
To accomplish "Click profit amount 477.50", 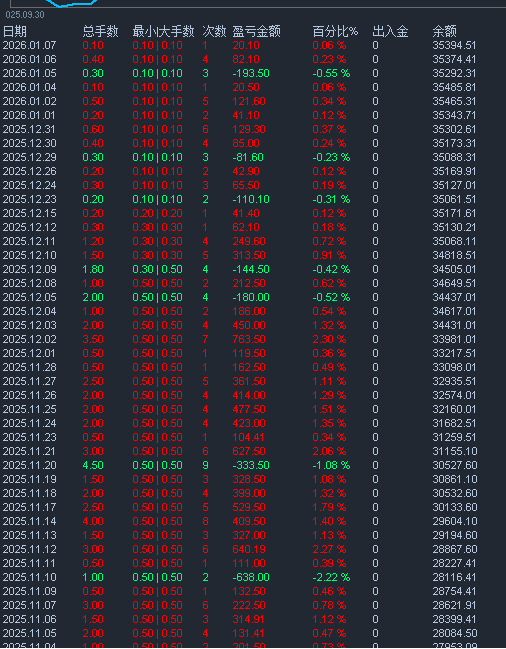I will tap(249, 409).
